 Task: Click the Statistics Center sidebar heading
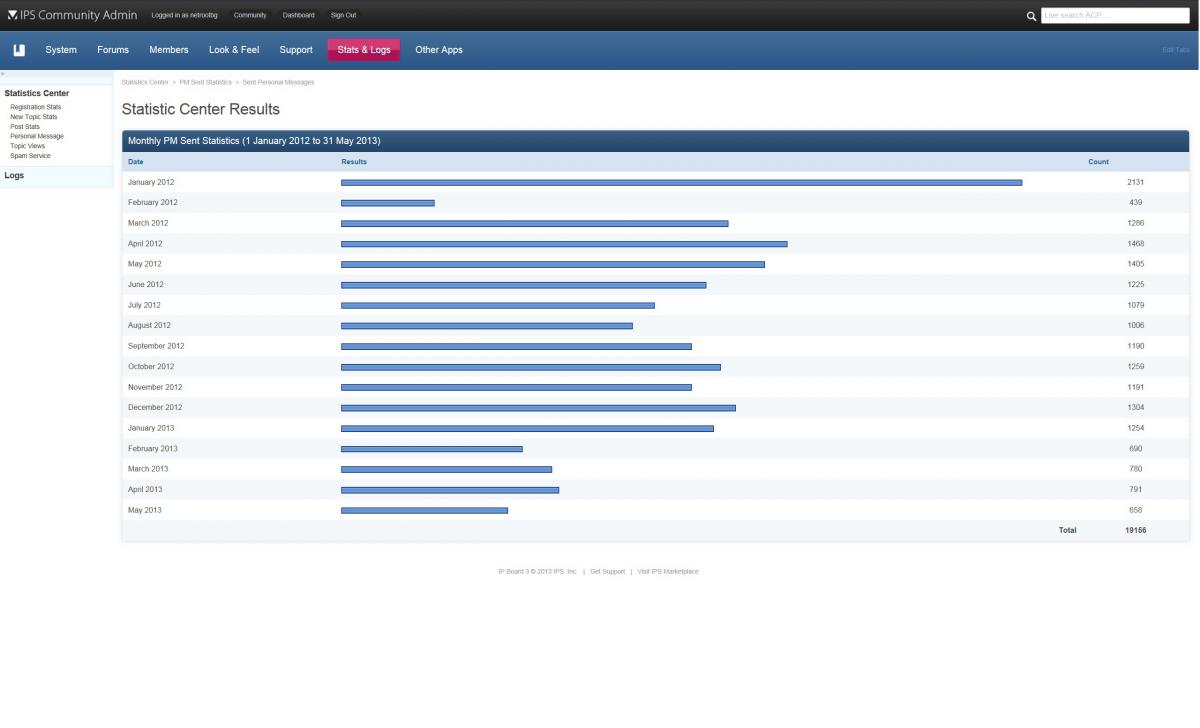click(37, 93)
